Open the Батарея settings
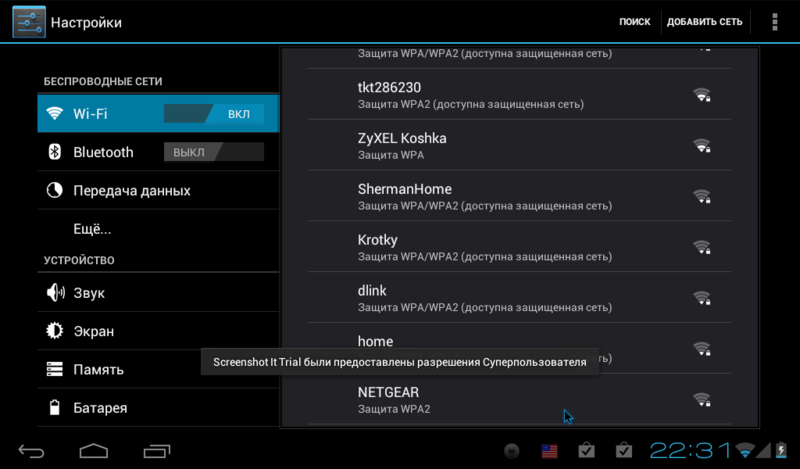 point(158,407)
